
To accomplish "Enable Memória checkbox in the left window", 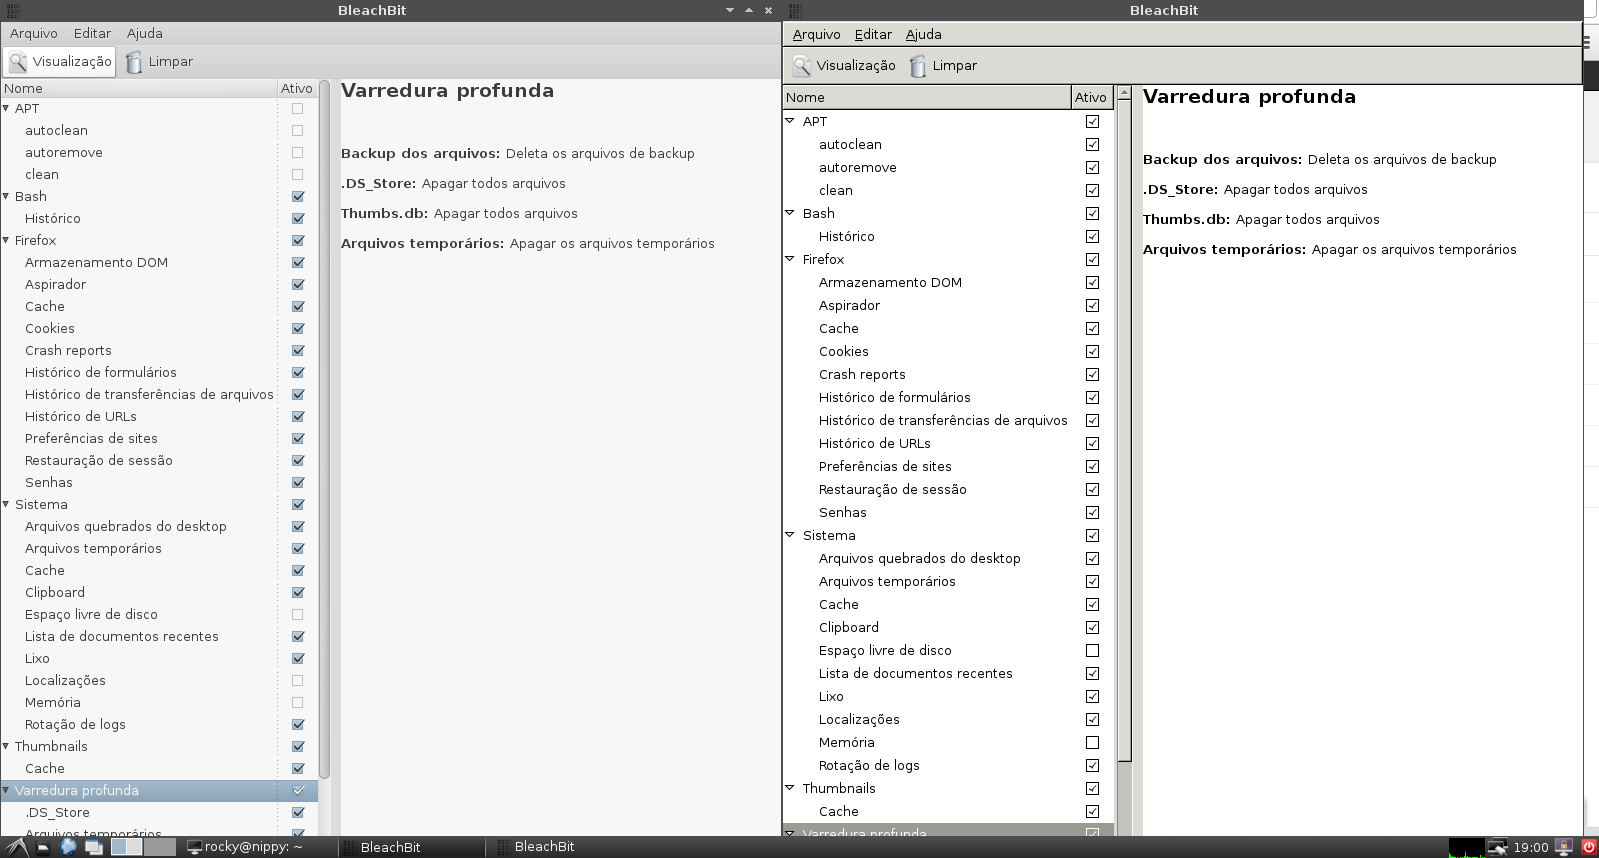I will coord(297,702).
